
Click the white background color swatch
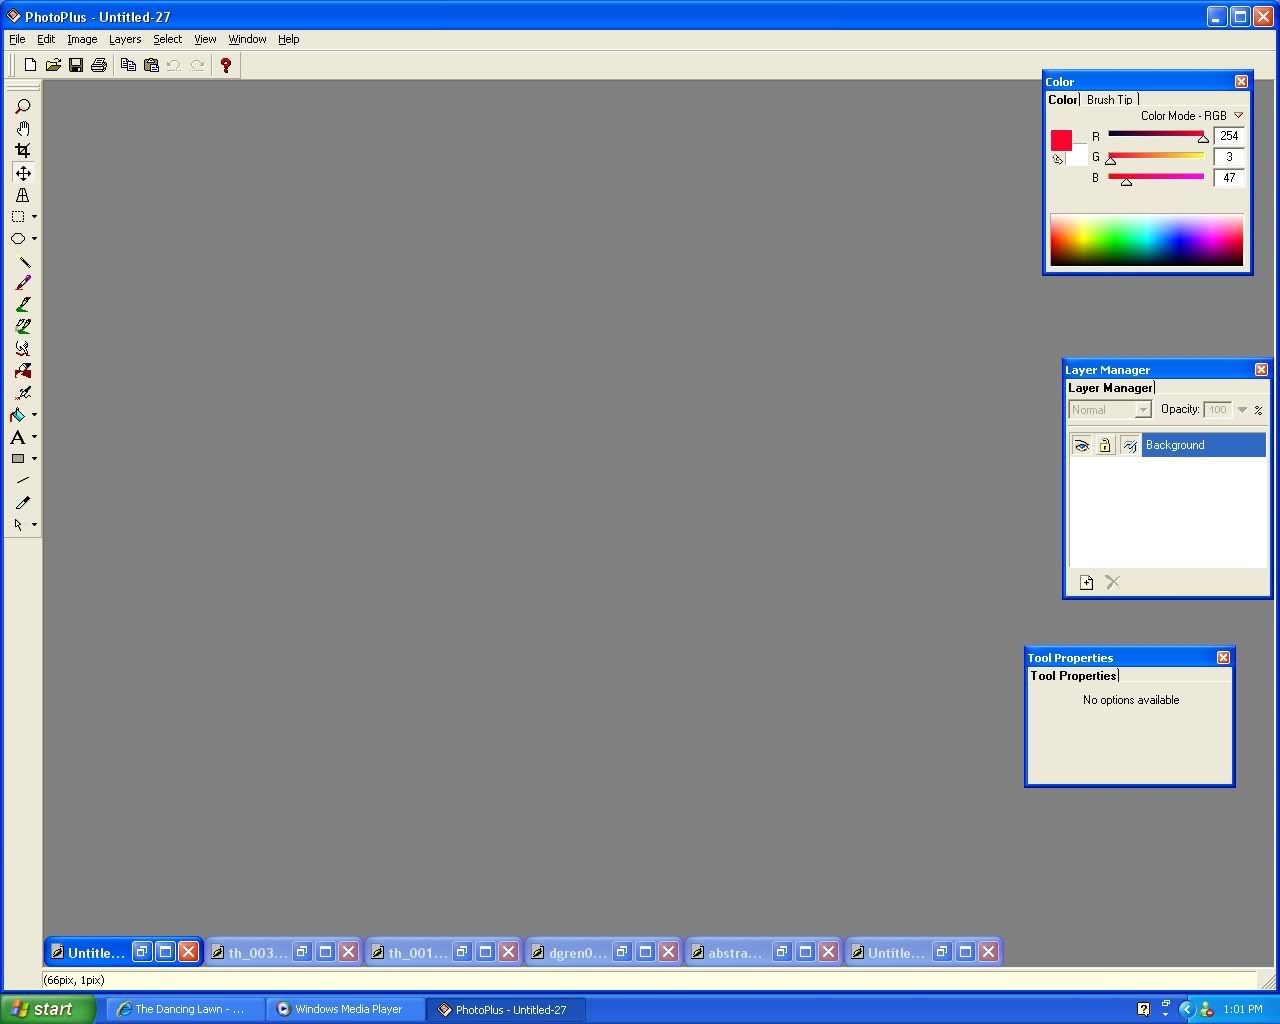(1078, 156)
